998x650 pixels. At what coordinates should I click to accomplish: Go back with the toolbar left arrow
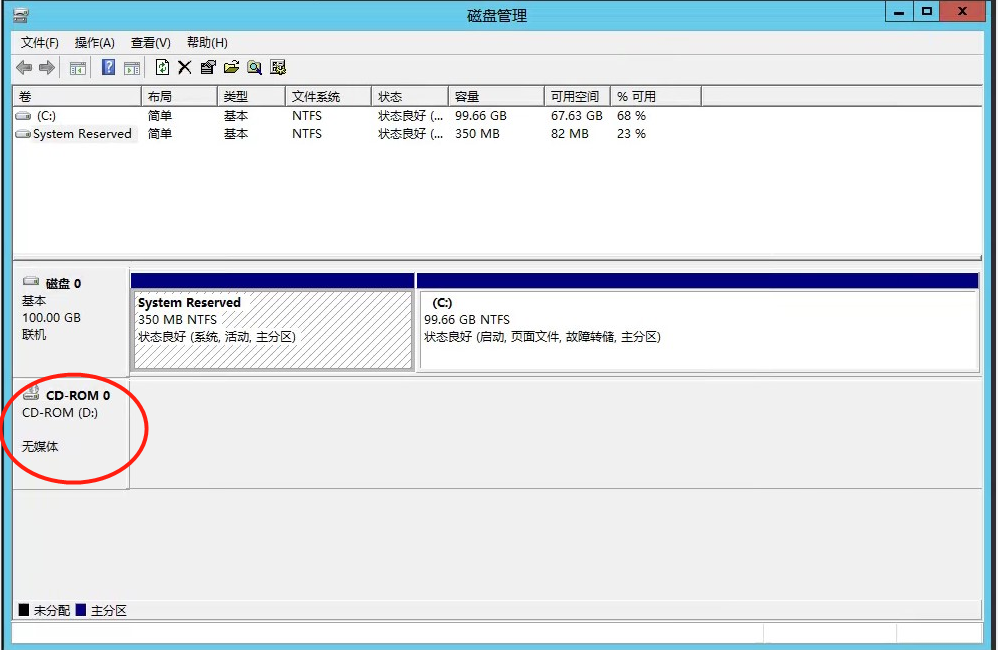[24, 67]
